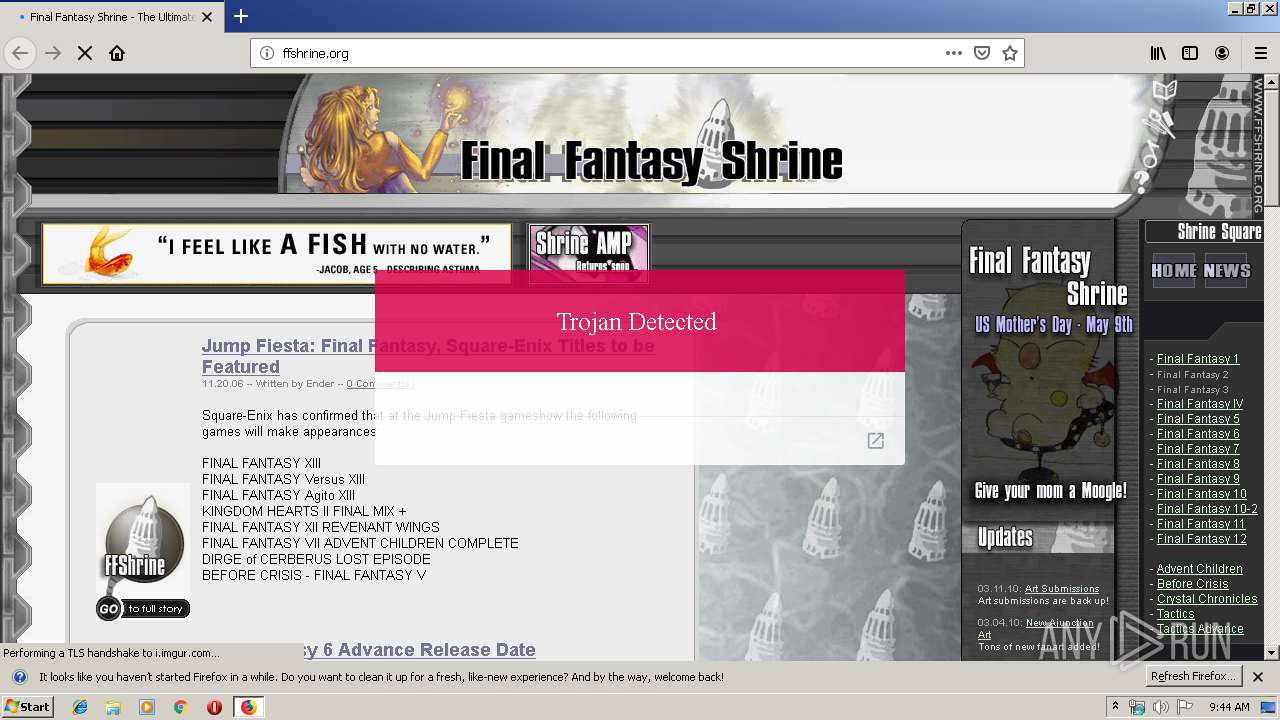Open Advent Children link
The width and height of the screenshot is (1280, 720).
coord(1199,568)
